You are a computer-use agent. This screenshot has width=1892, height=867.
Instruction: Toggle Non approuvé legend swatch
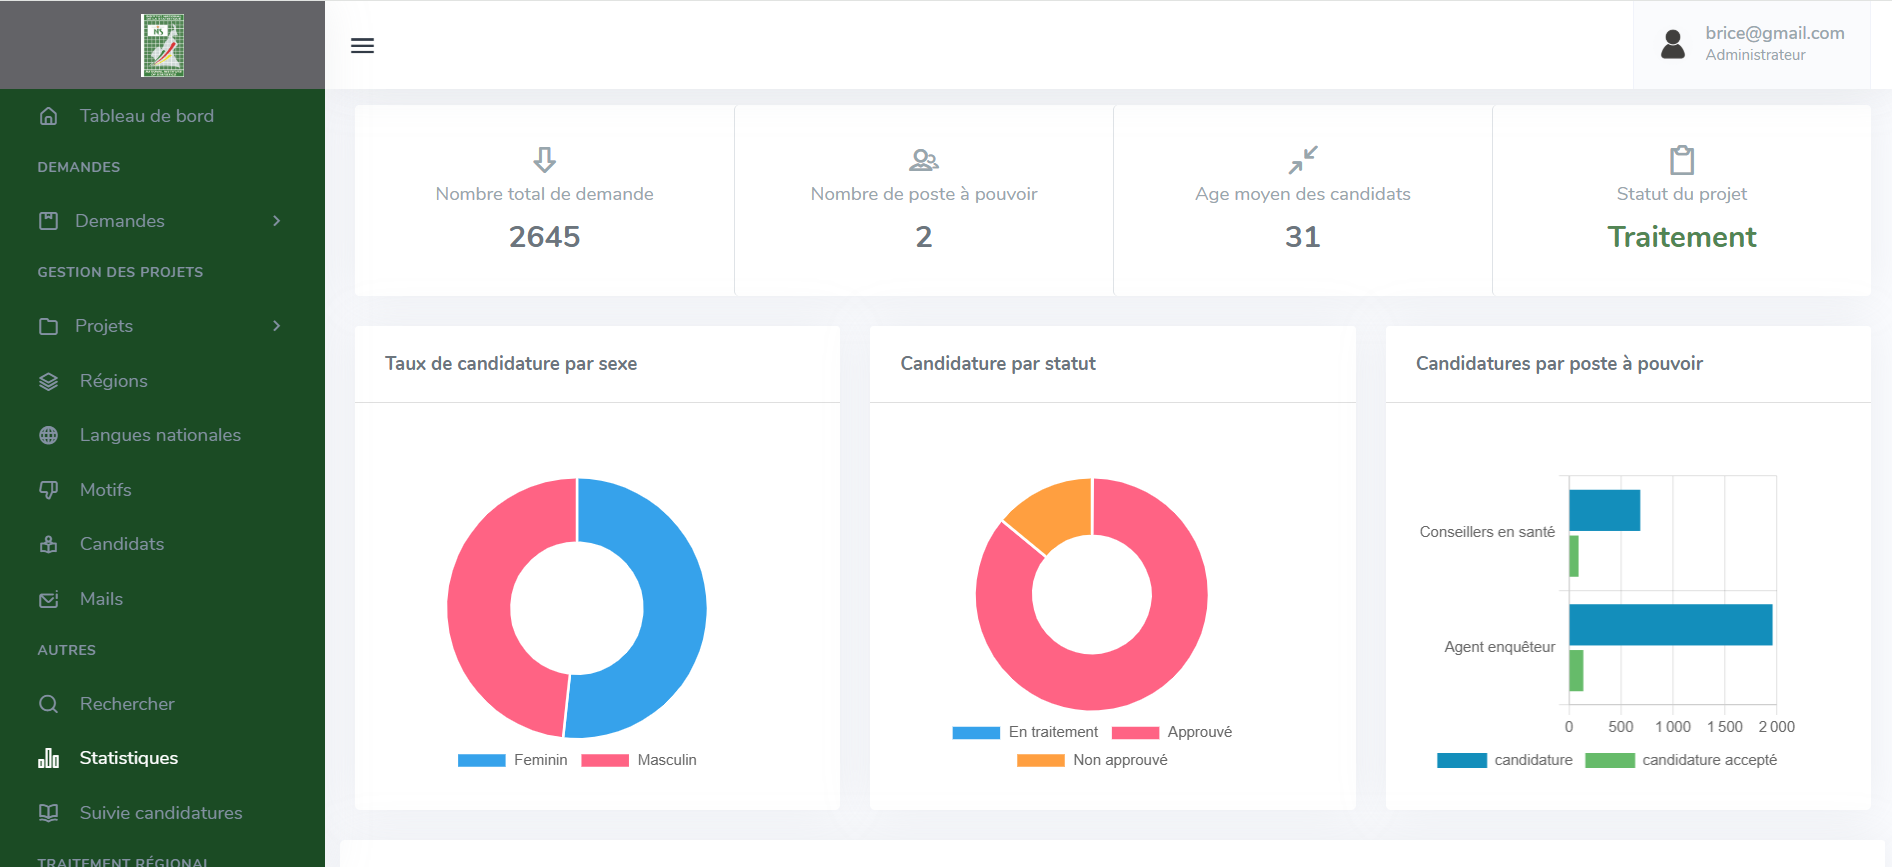[1041, 760]
